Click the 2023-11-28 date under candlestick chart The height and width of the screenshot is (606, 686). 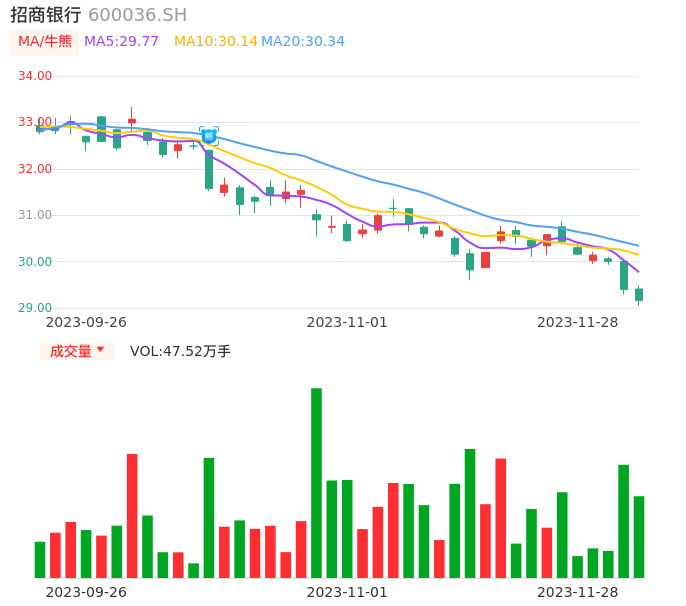click(578, 322)
